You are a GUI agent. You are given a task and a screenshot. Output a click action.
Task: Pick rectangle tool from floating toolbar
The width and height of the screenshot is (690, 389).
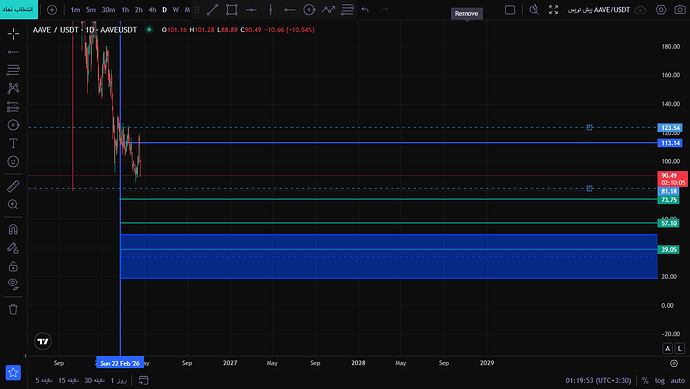(x=232, y=10)
